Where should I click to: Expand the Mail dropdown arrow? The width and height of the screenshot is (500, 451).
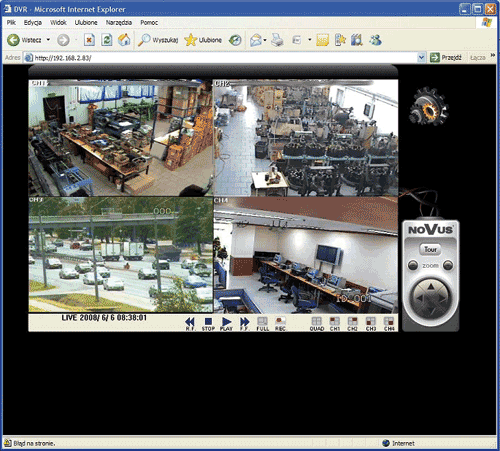265,40
